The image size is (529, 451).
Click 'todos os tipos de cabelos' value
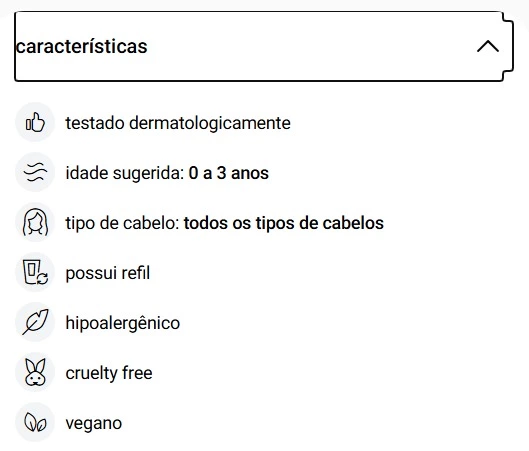click(x=284, y=223)
